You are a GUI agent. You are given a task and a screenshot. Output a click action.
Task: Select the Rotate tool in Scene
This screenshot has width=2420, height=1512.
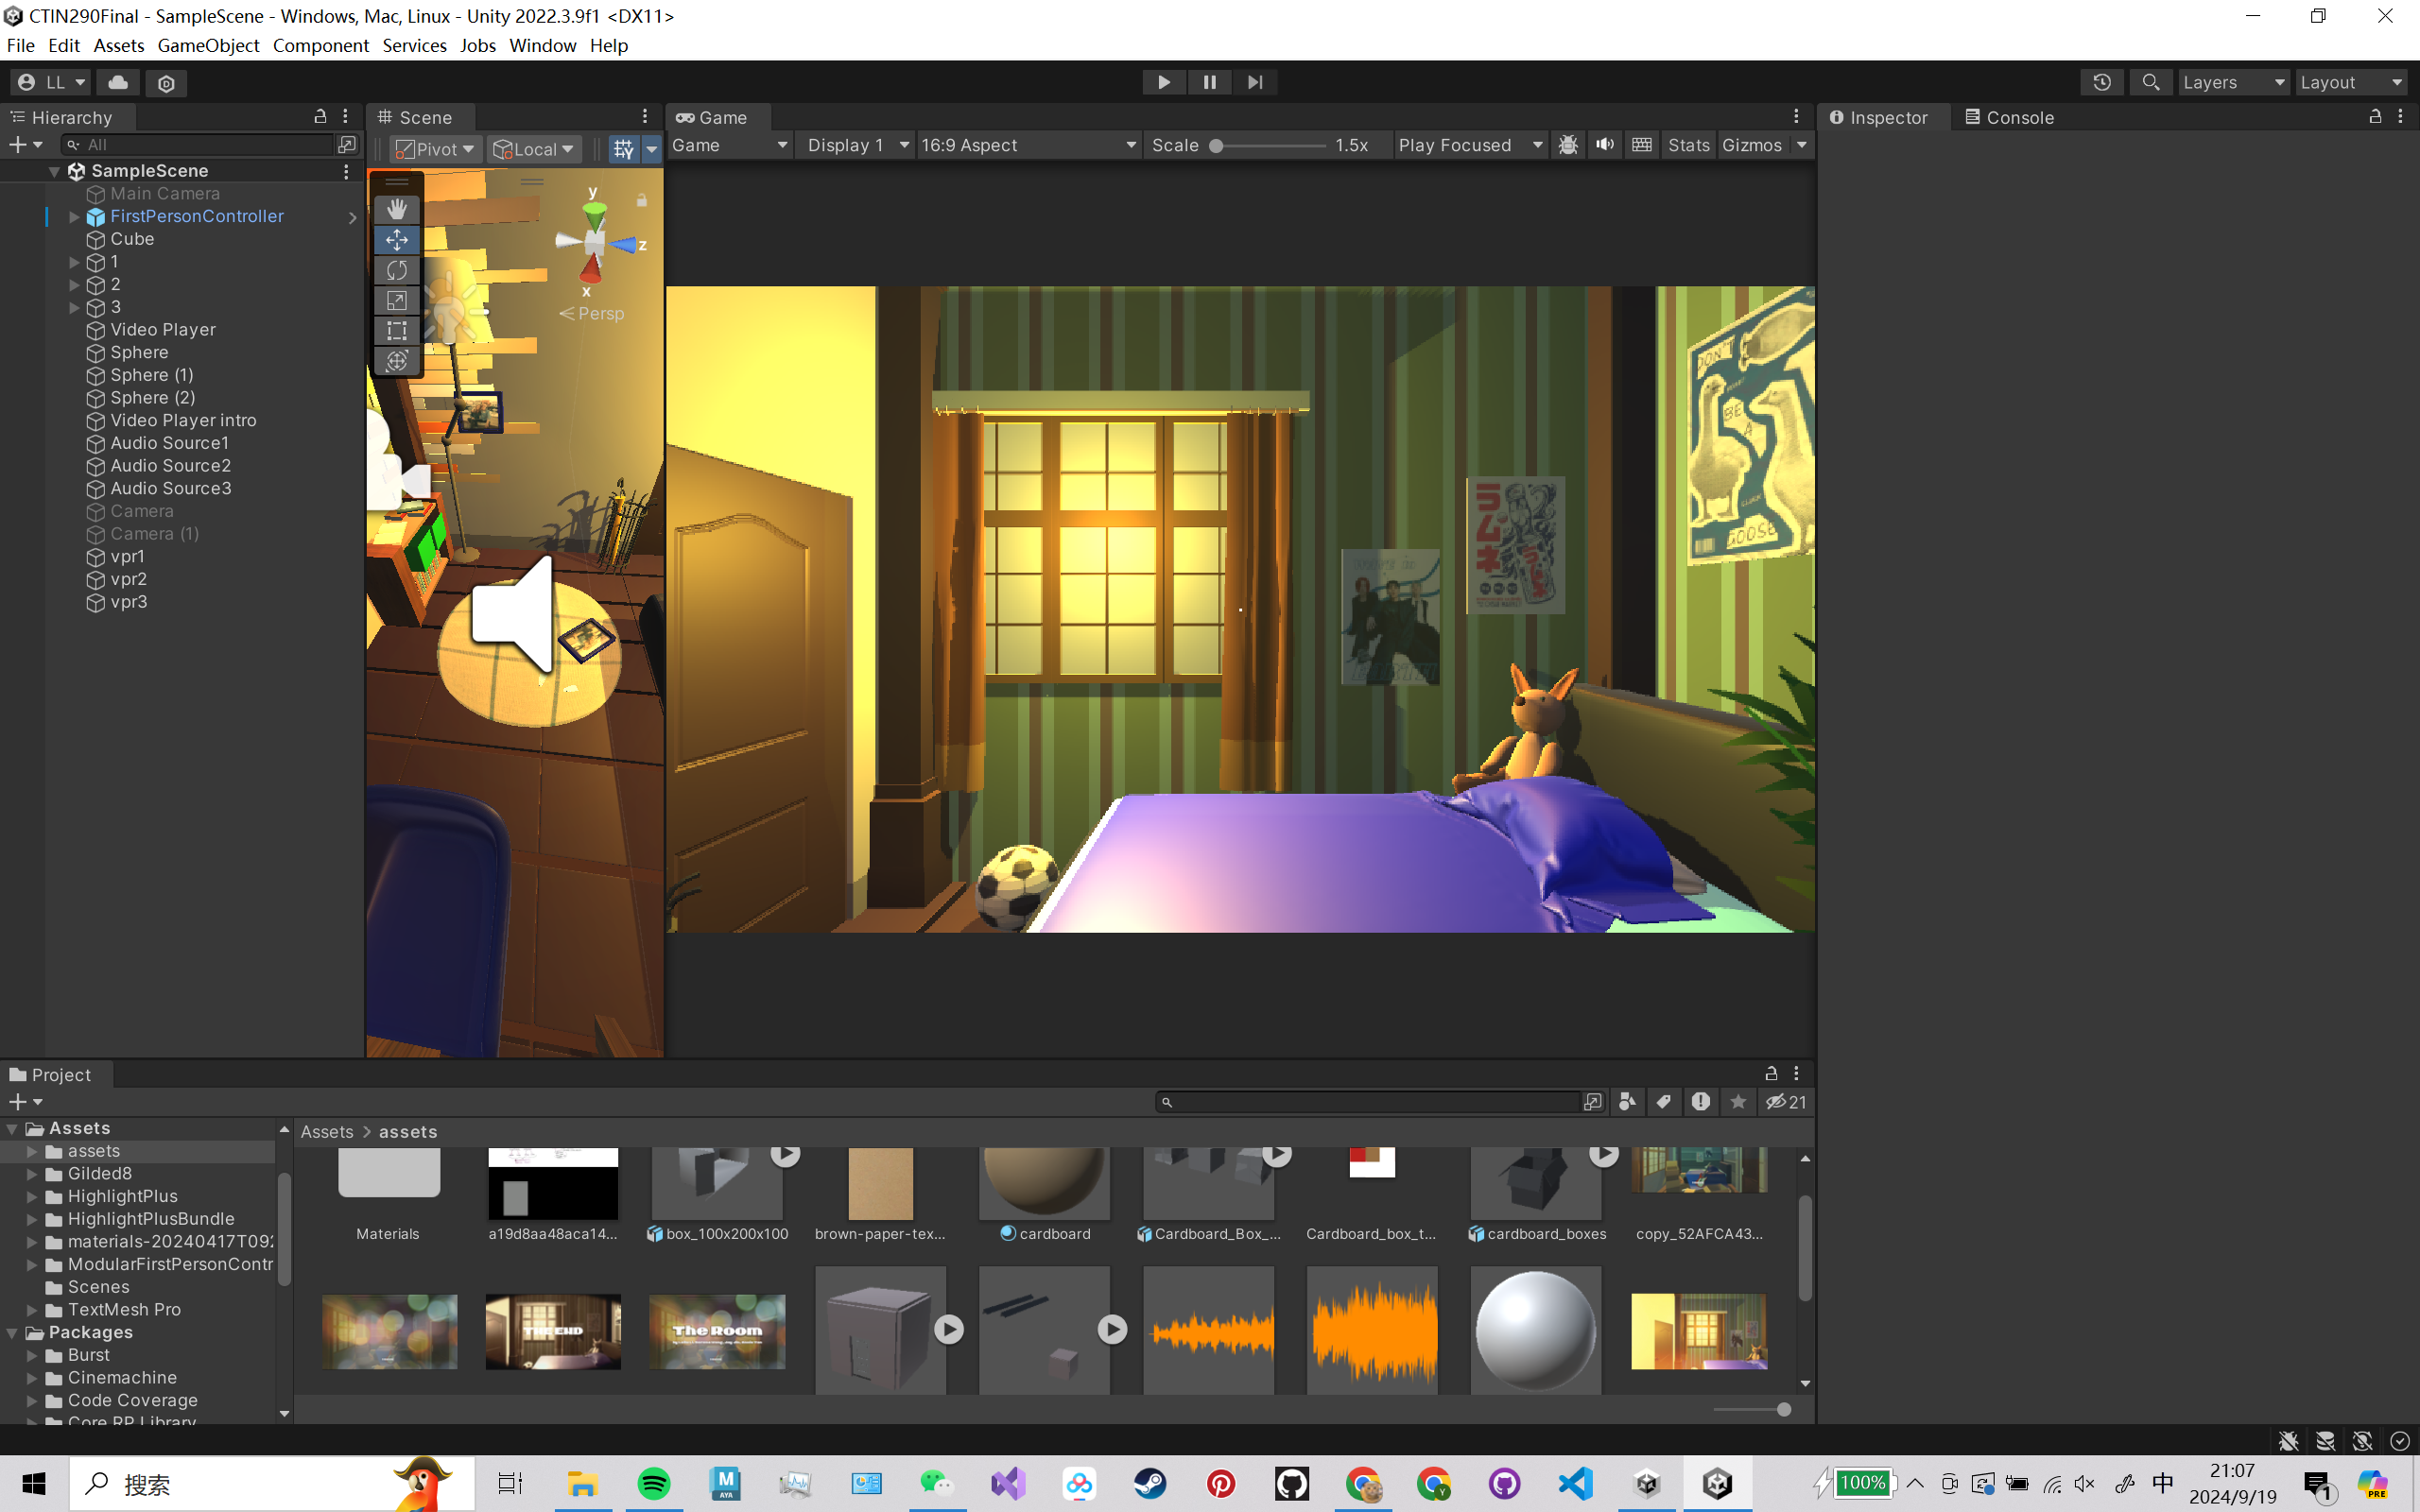(x=397, y=270)
